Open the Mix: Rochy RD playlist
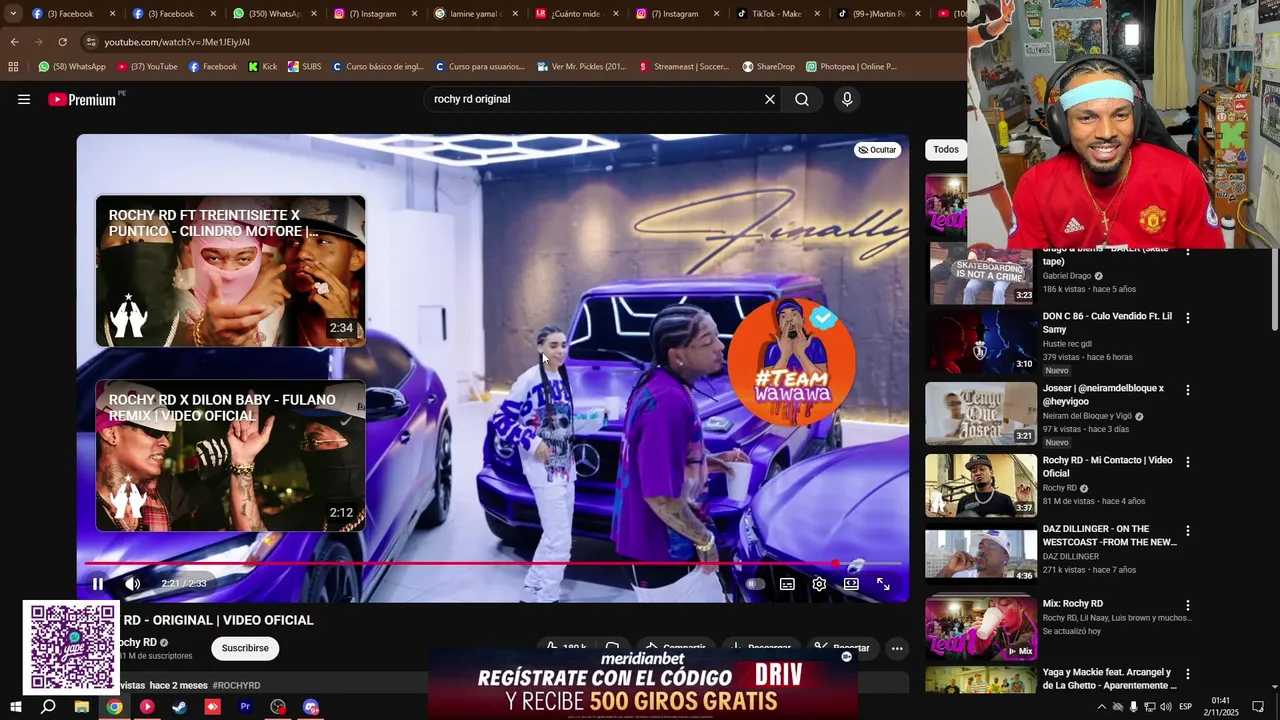 point(981,628)
